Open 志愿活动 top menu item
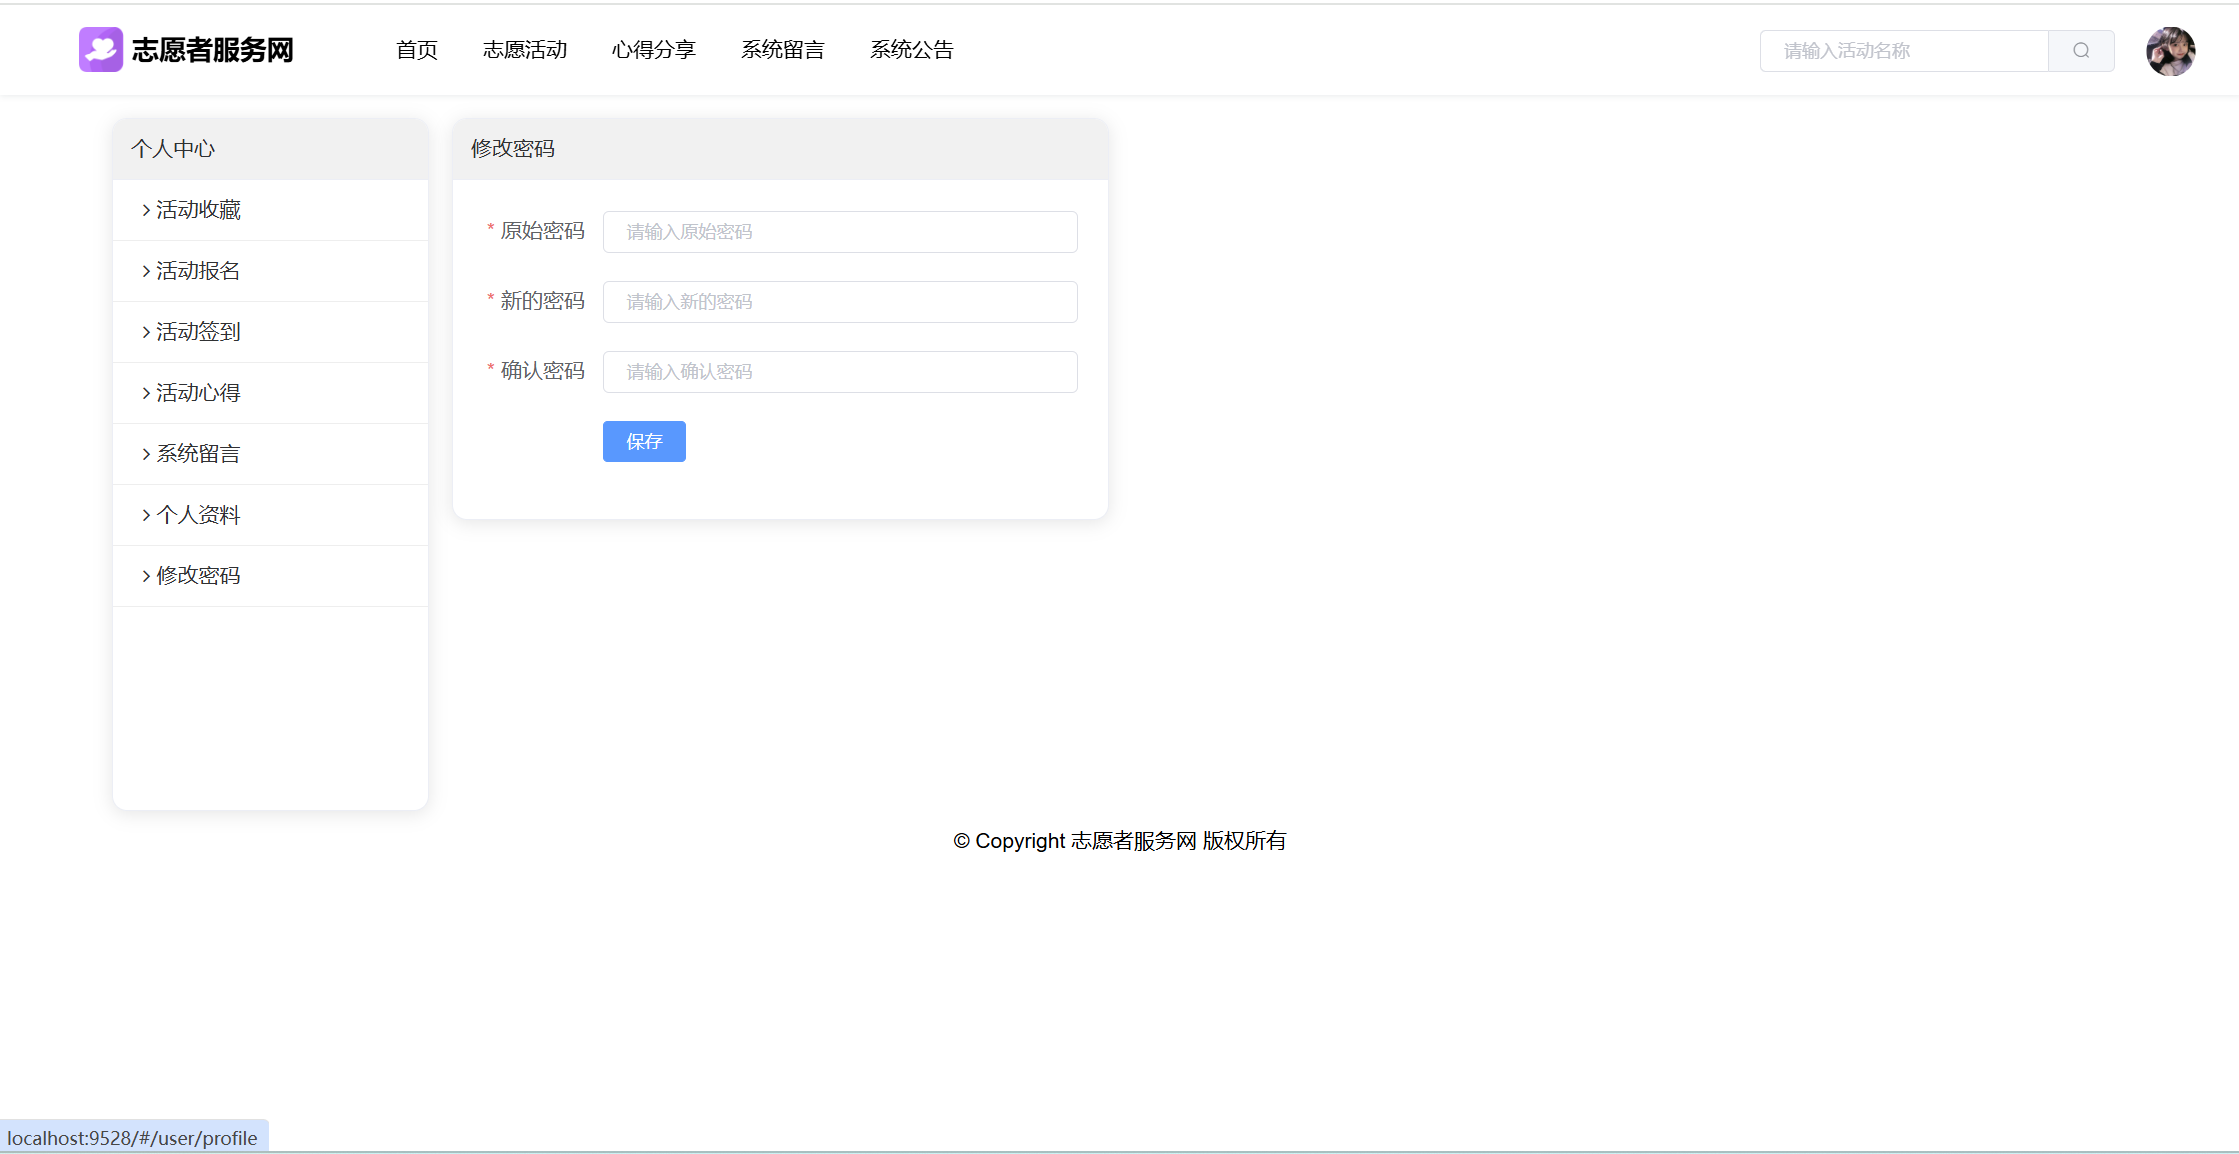 point(525,50)
